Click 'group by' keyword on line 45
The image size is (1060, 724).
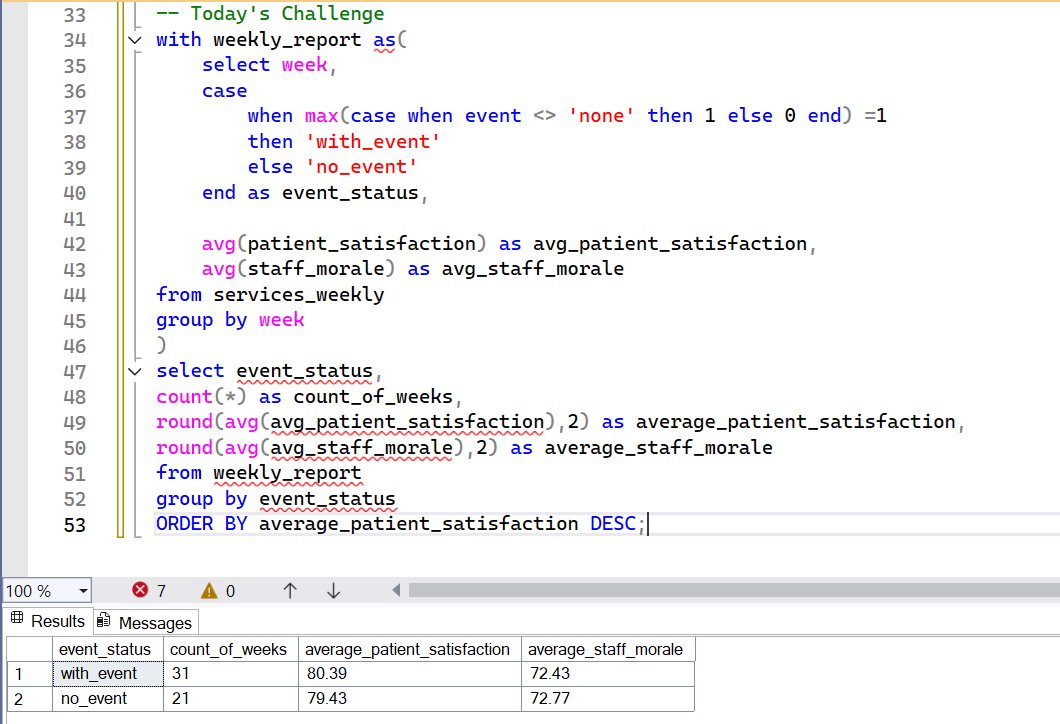(201, 320)
